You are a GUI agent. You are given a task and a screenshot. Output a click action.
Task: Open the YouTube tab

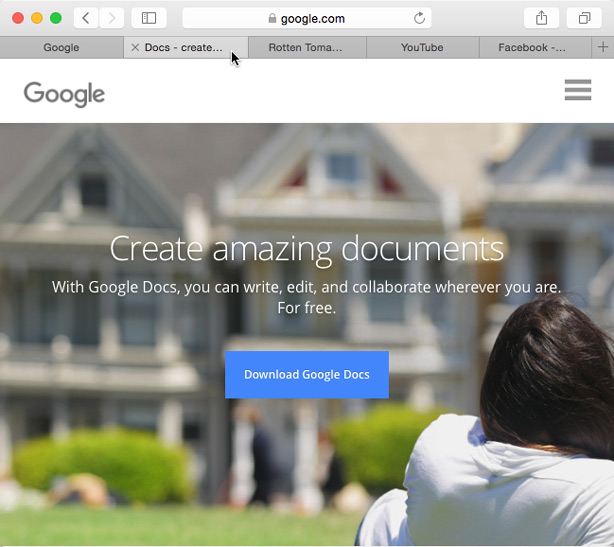click(x=422, y=47)
